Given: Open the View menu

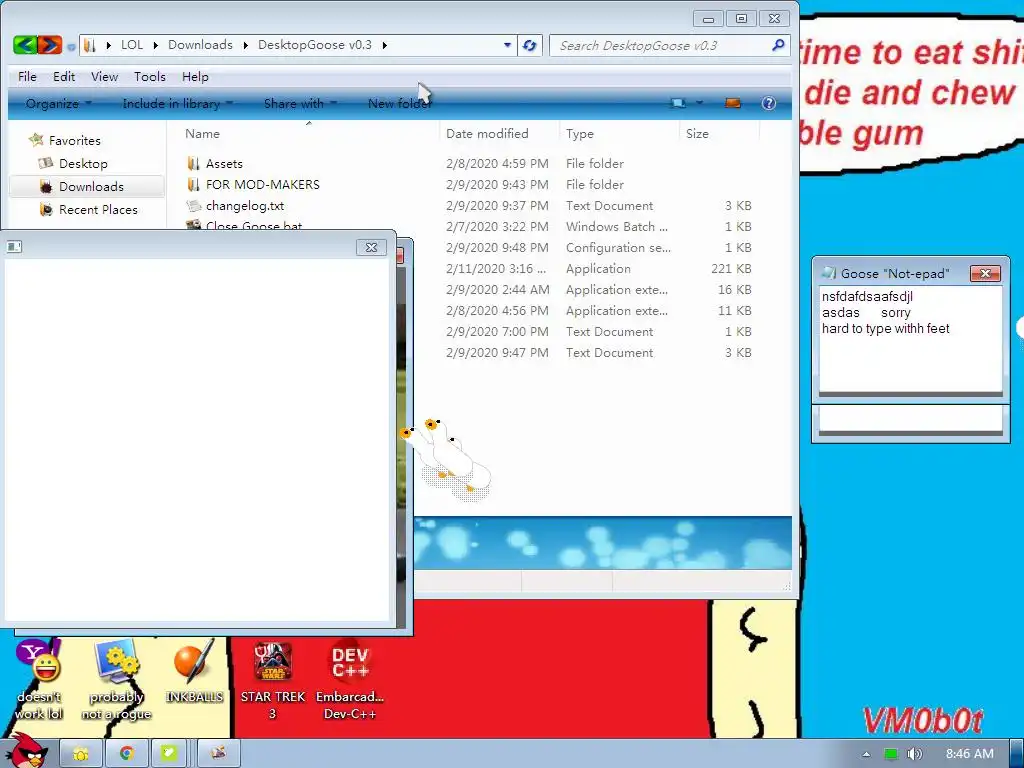Looking at the screenshot, I should click(104, 76).
